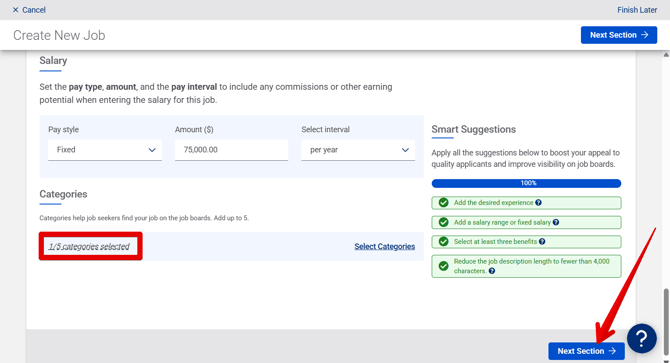The height and width of the screenshot is (363, 670).
Task: Click the Cancel X icon
Action: [15, 10]
